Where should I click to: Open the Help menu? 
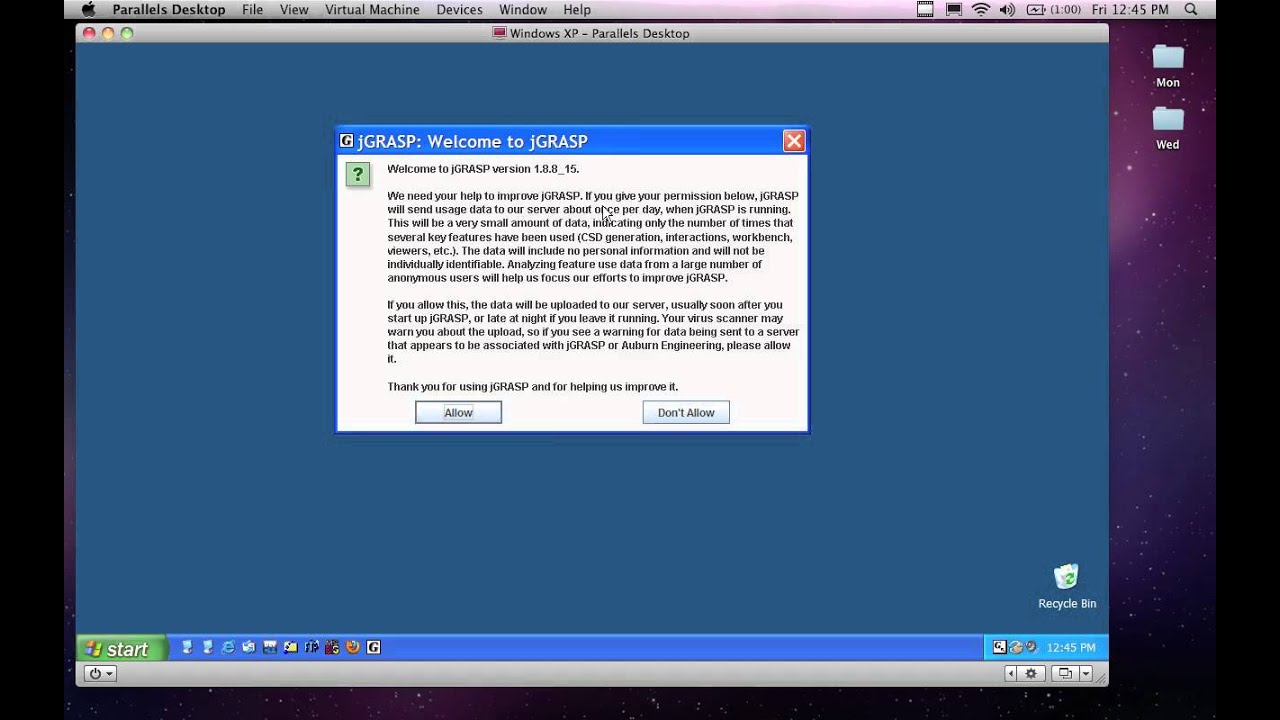click(577, 9)
